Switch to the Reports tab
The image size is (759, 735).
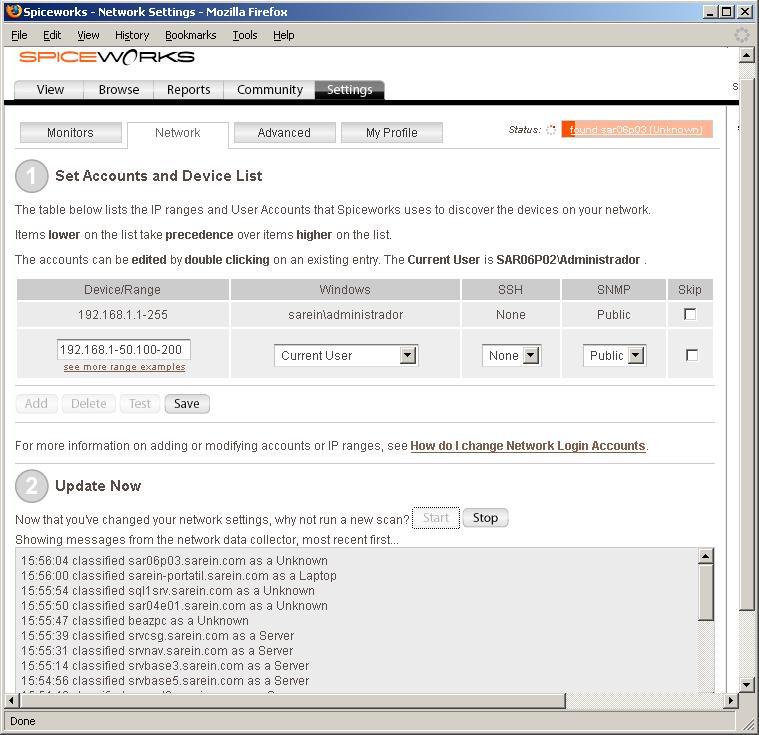coord(188,90)
